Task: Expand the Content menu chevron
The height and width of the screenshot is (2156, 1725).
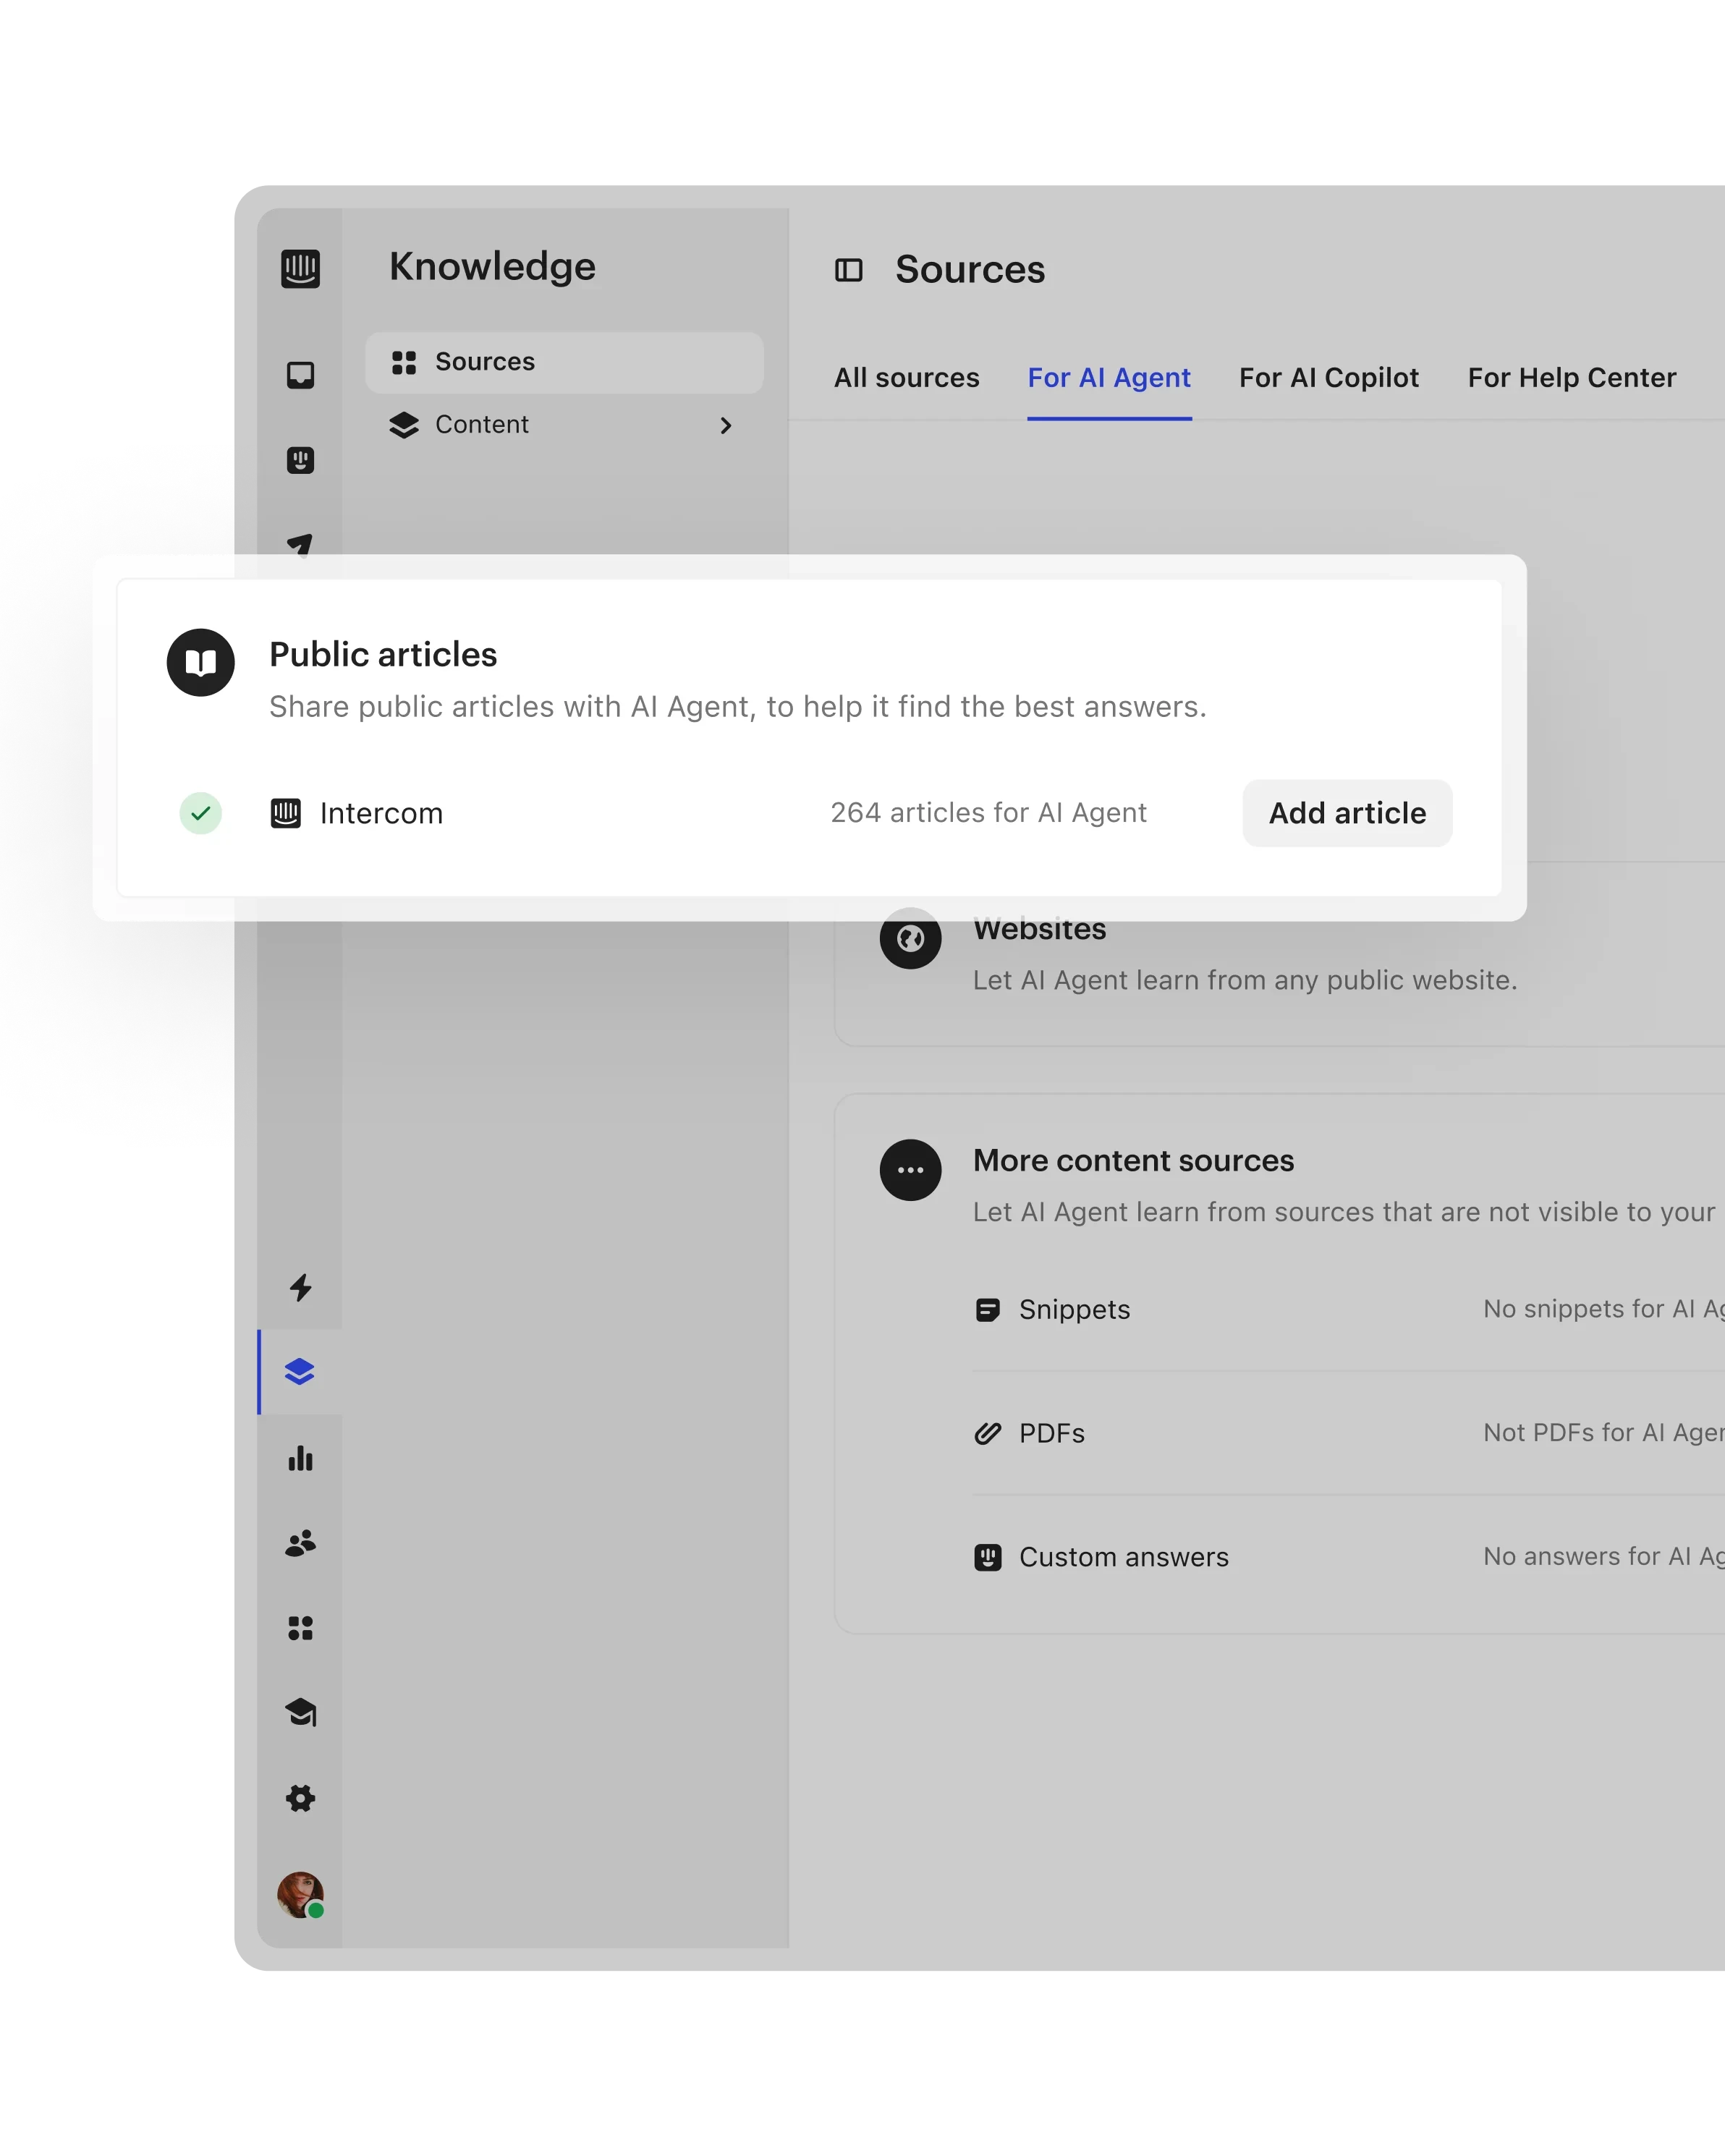Action: coord(726,426)
